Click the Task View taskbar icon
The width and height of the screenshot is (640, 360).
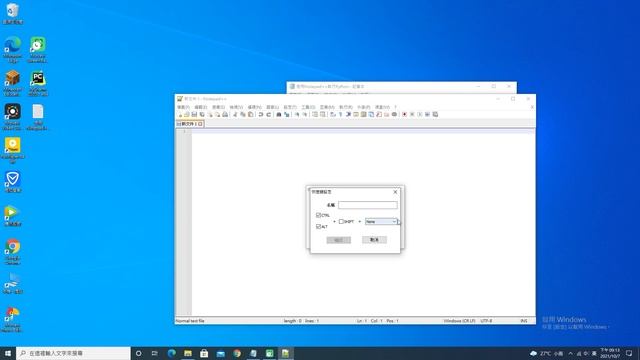(x=155, y=353)
